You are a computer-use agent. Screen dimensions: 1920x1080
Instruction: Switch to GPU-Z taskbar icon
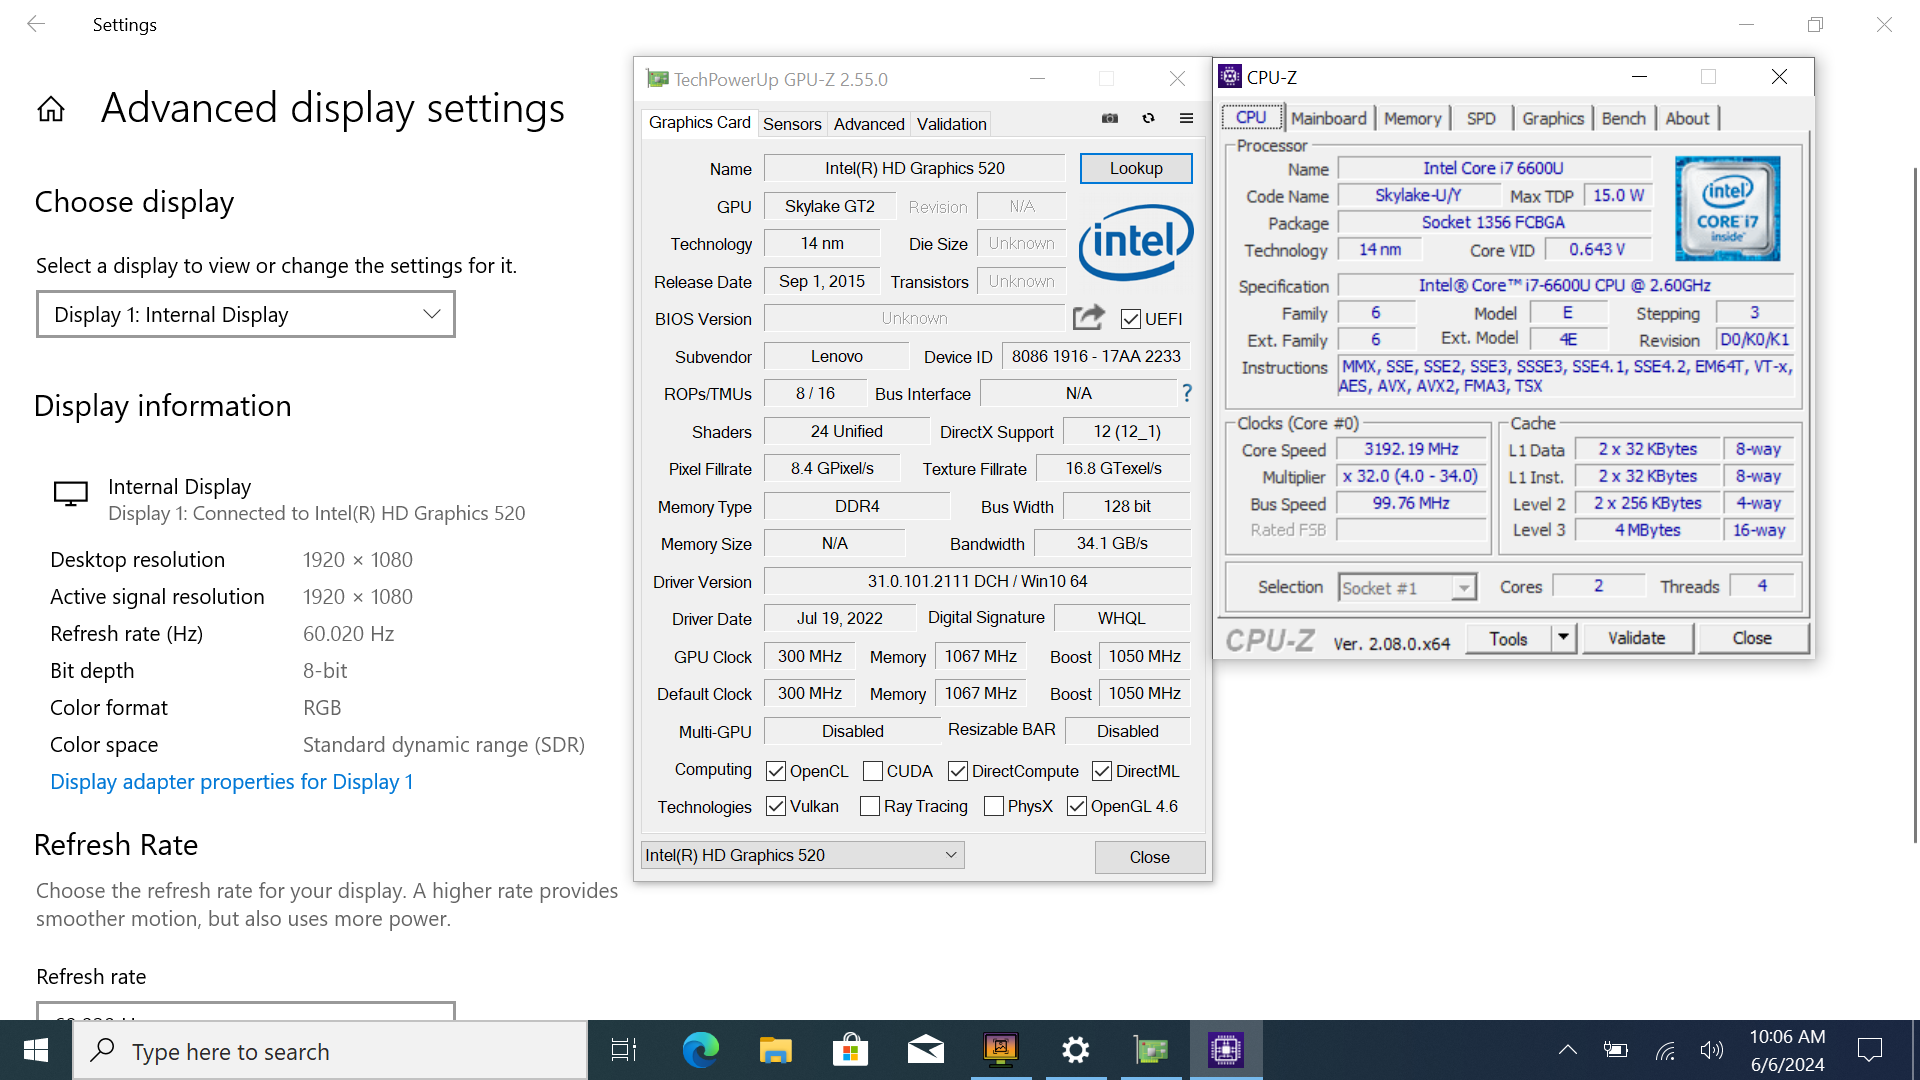point(1151,1050)
